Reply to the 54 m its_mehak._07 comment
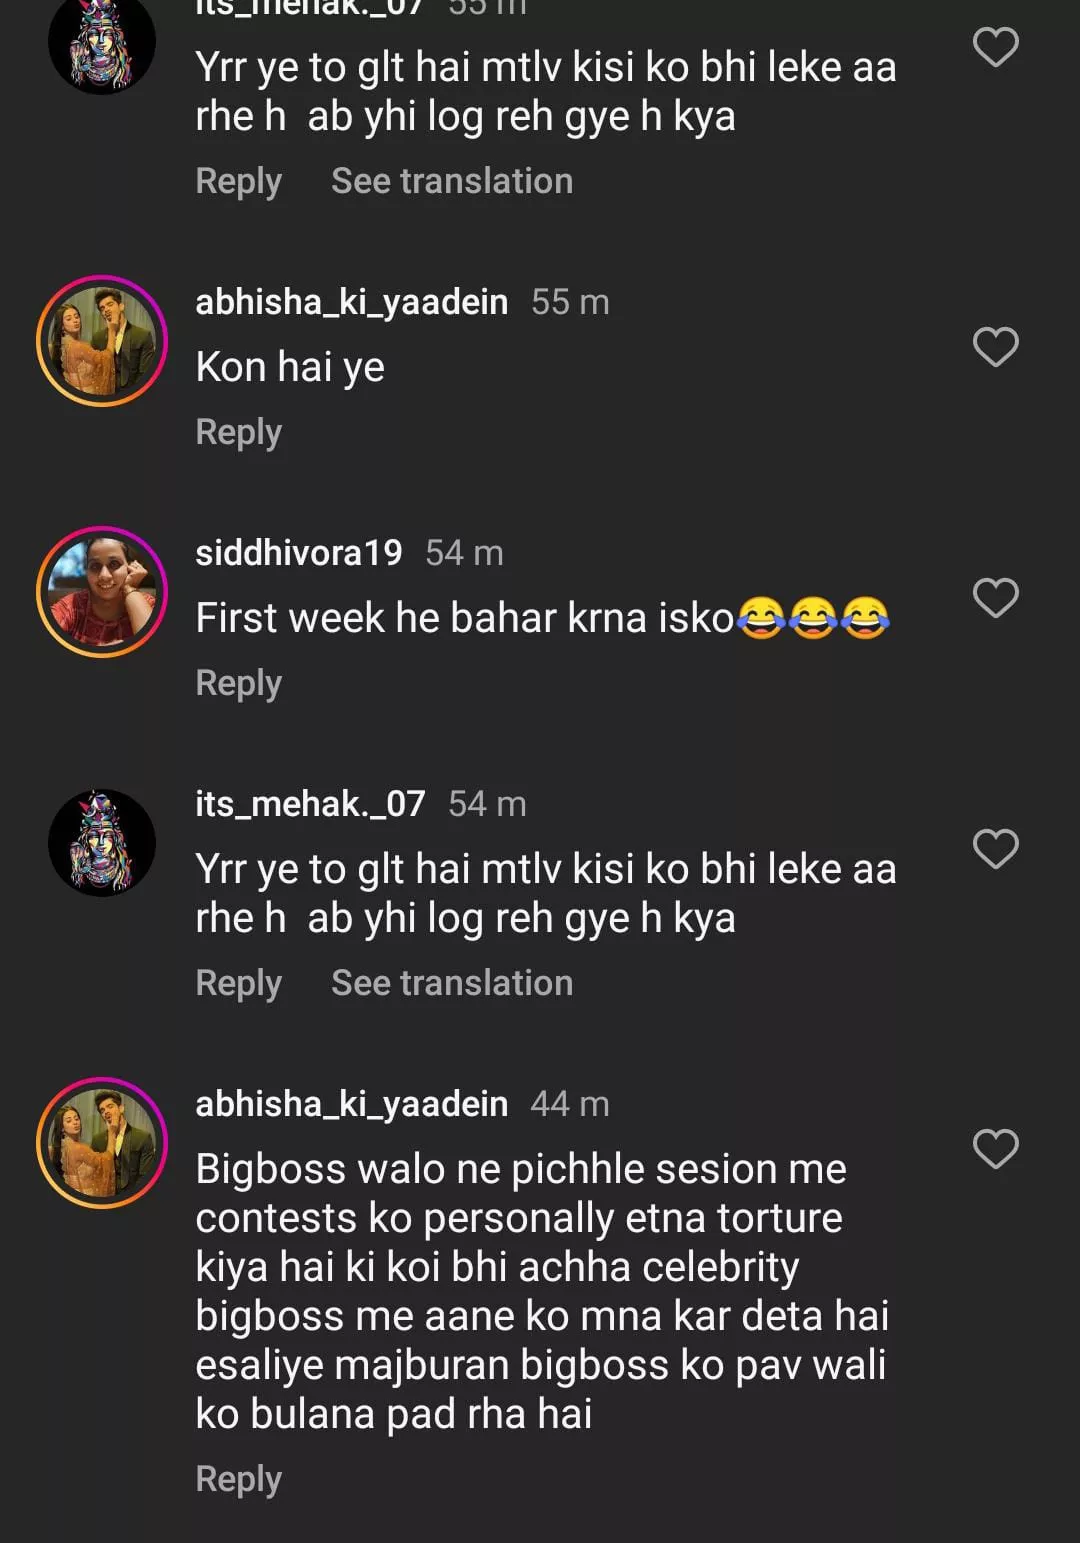Viewport: 1080px width, 1543px height. (238, 983)
